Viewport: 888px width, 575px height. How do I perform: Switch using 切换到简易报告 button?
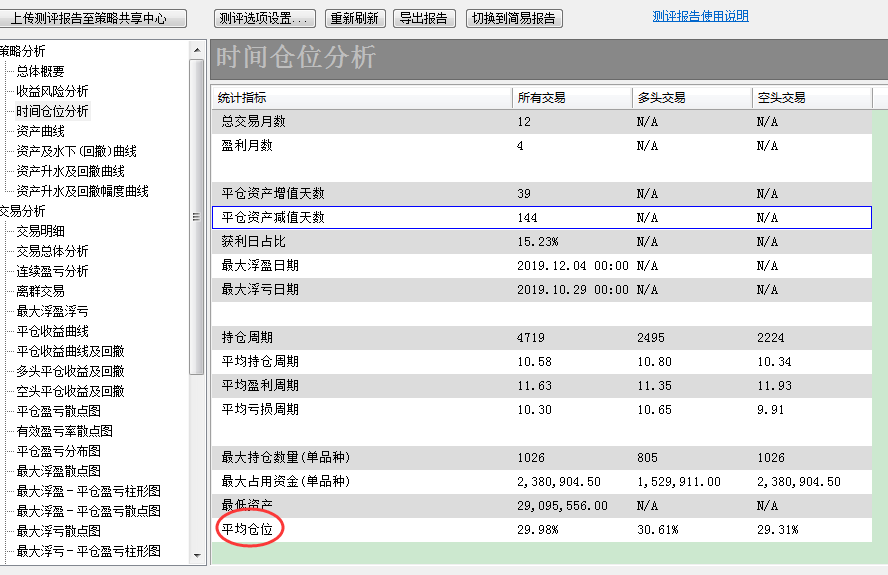click(514, 18)
